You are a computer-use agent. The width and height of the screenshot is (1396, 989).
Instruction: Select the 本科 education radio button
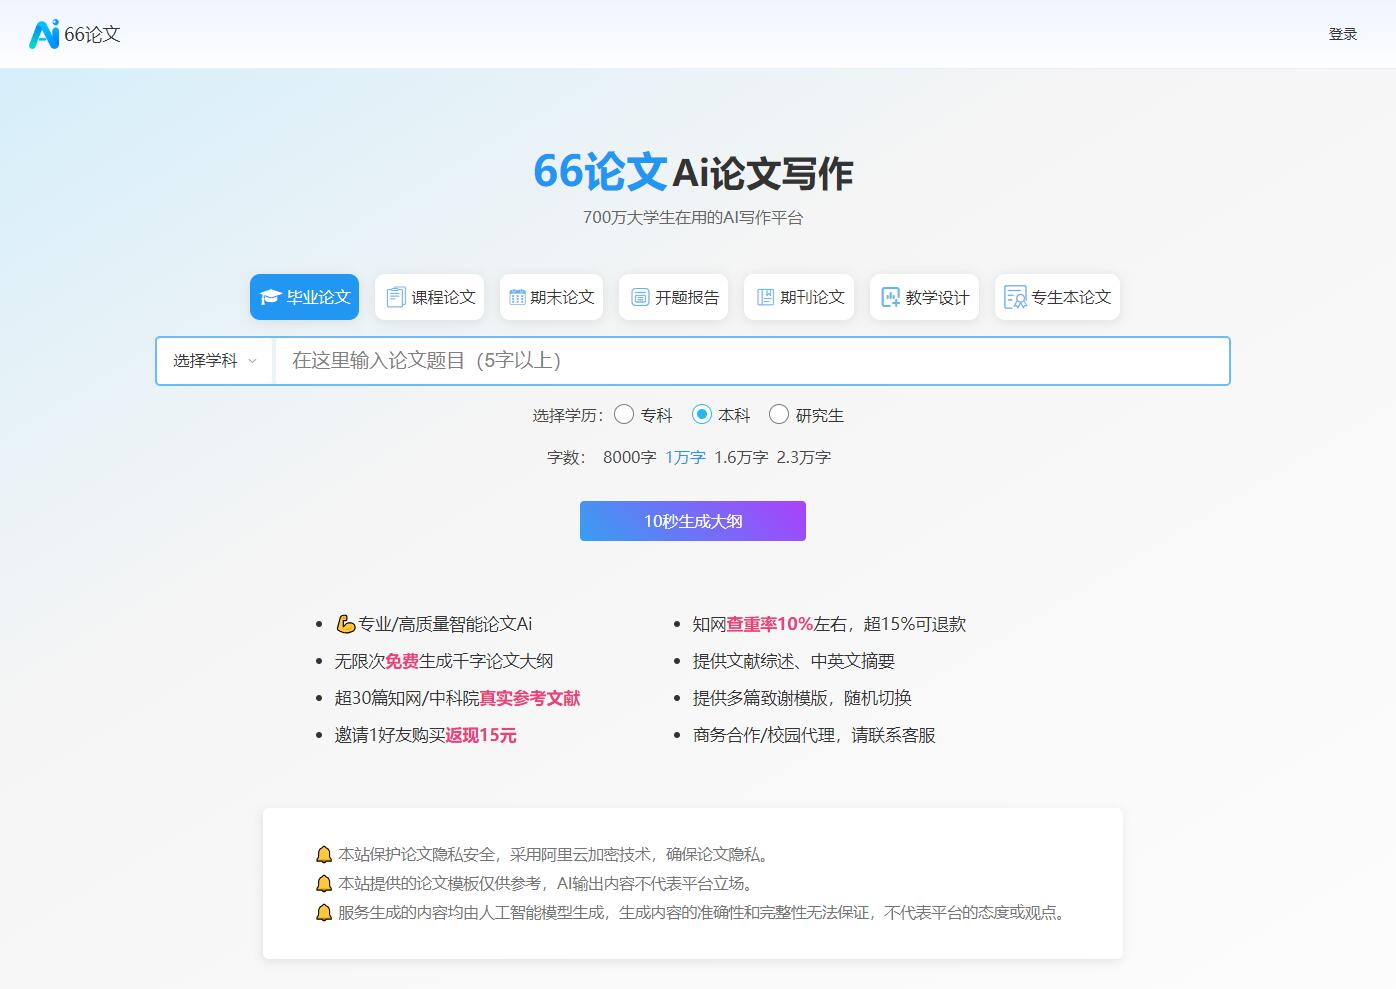(701, 414)
